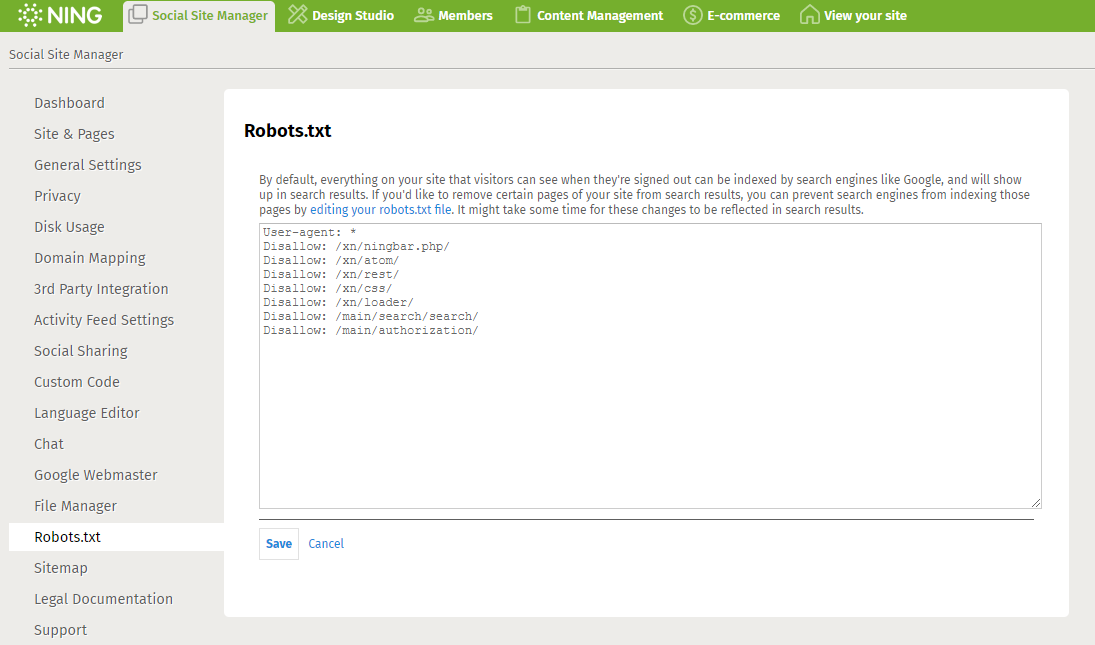This screenshot has height=645, width=1095.
Task: Open Disk Usage page
Action: 69,227
